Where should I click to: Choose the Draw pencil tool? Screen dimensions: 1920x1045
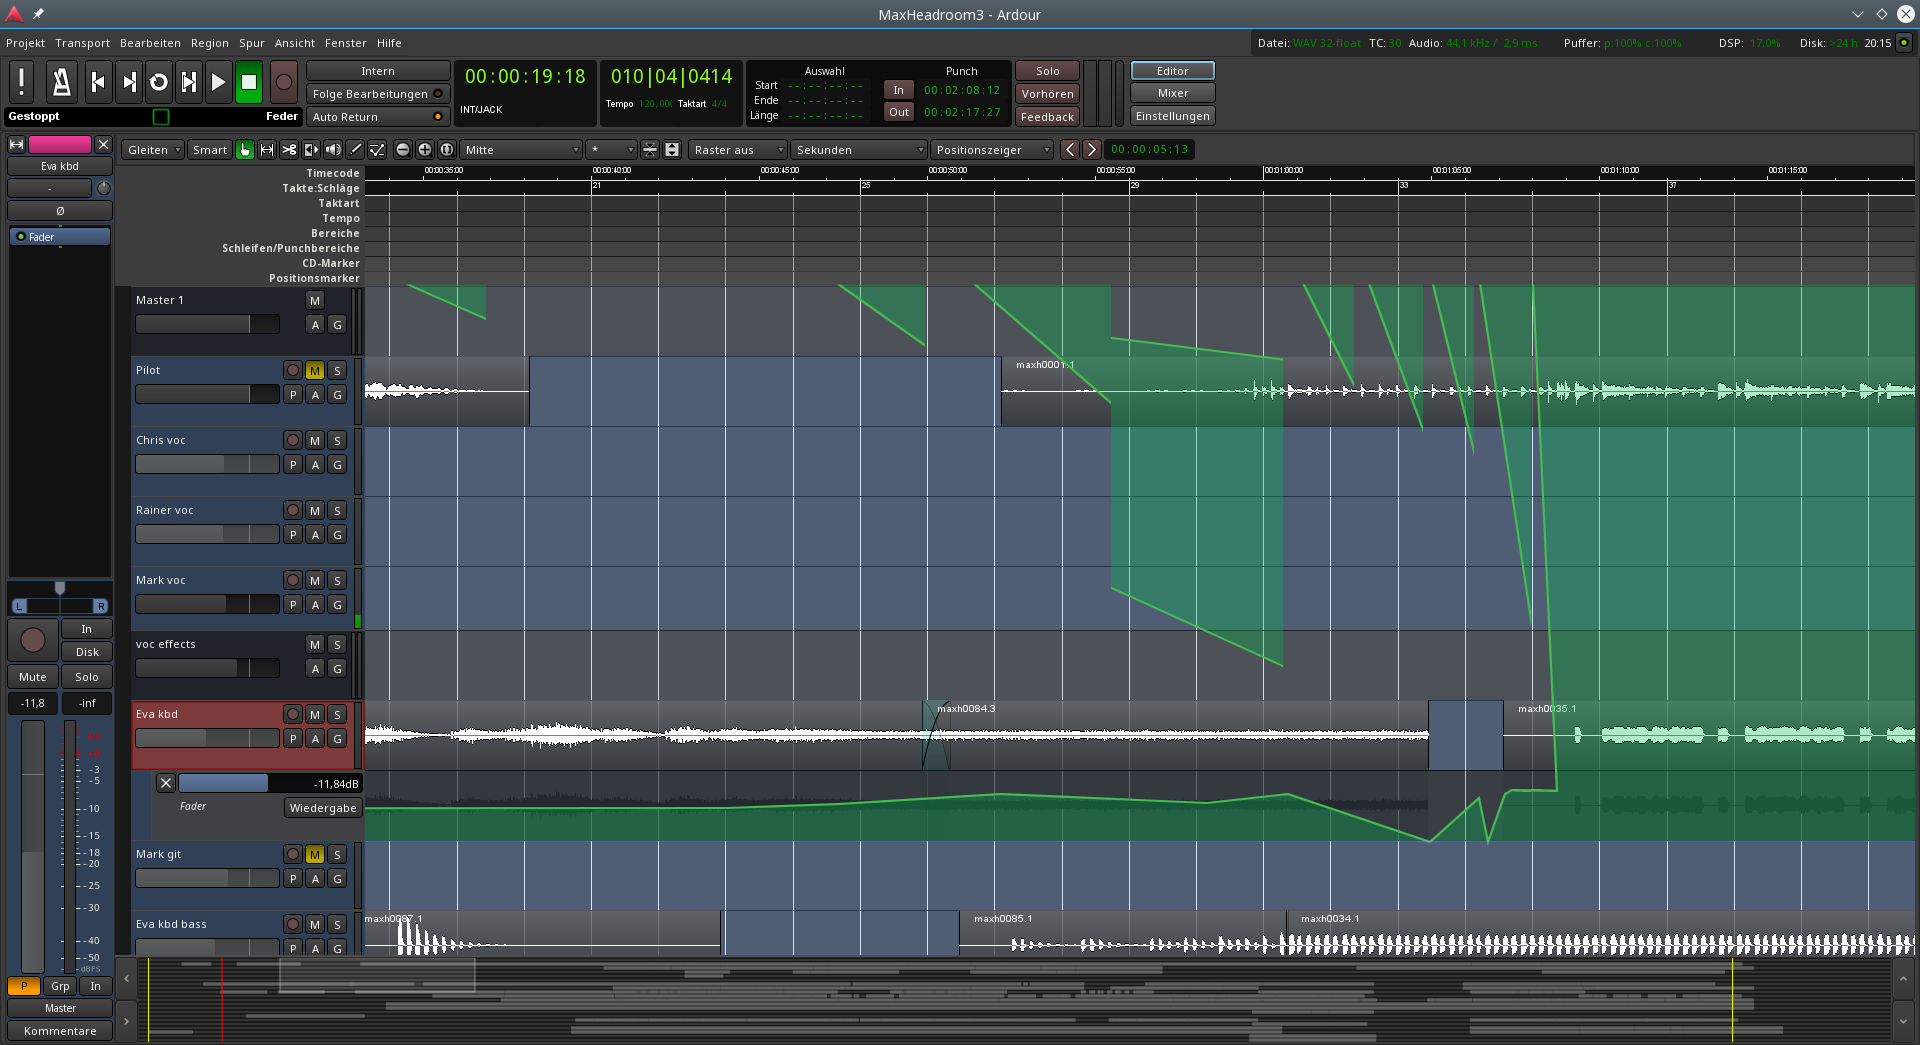(x=355, y=150)
